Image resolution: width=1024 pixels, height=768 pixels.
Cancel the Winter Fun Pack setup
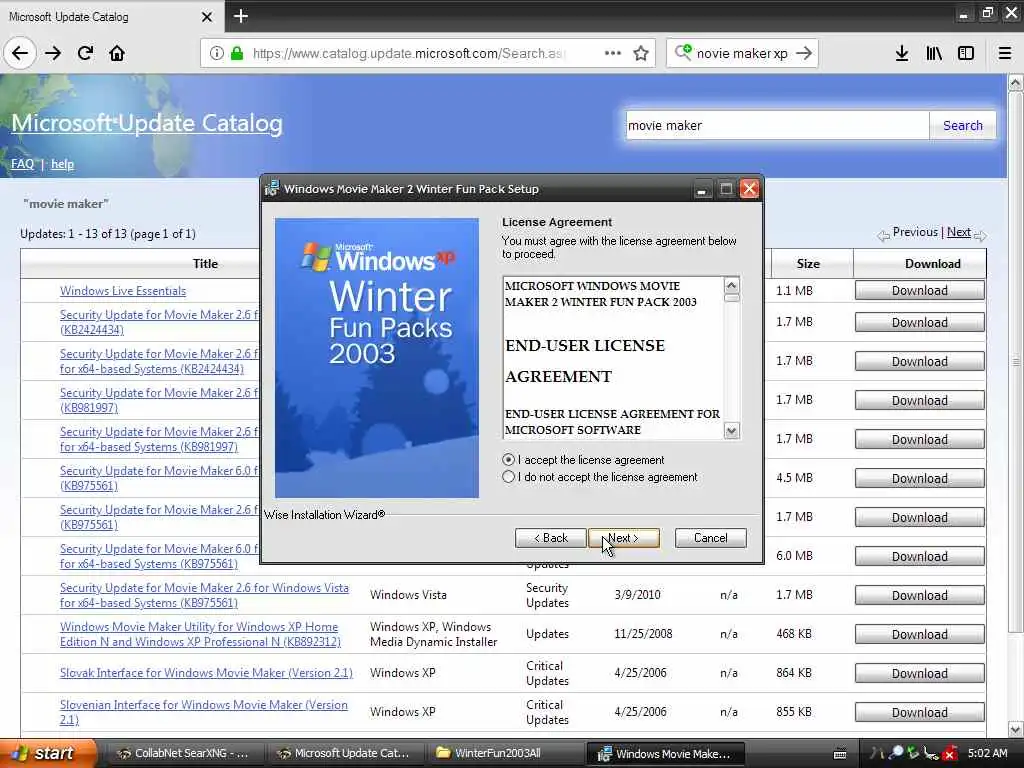711,538
